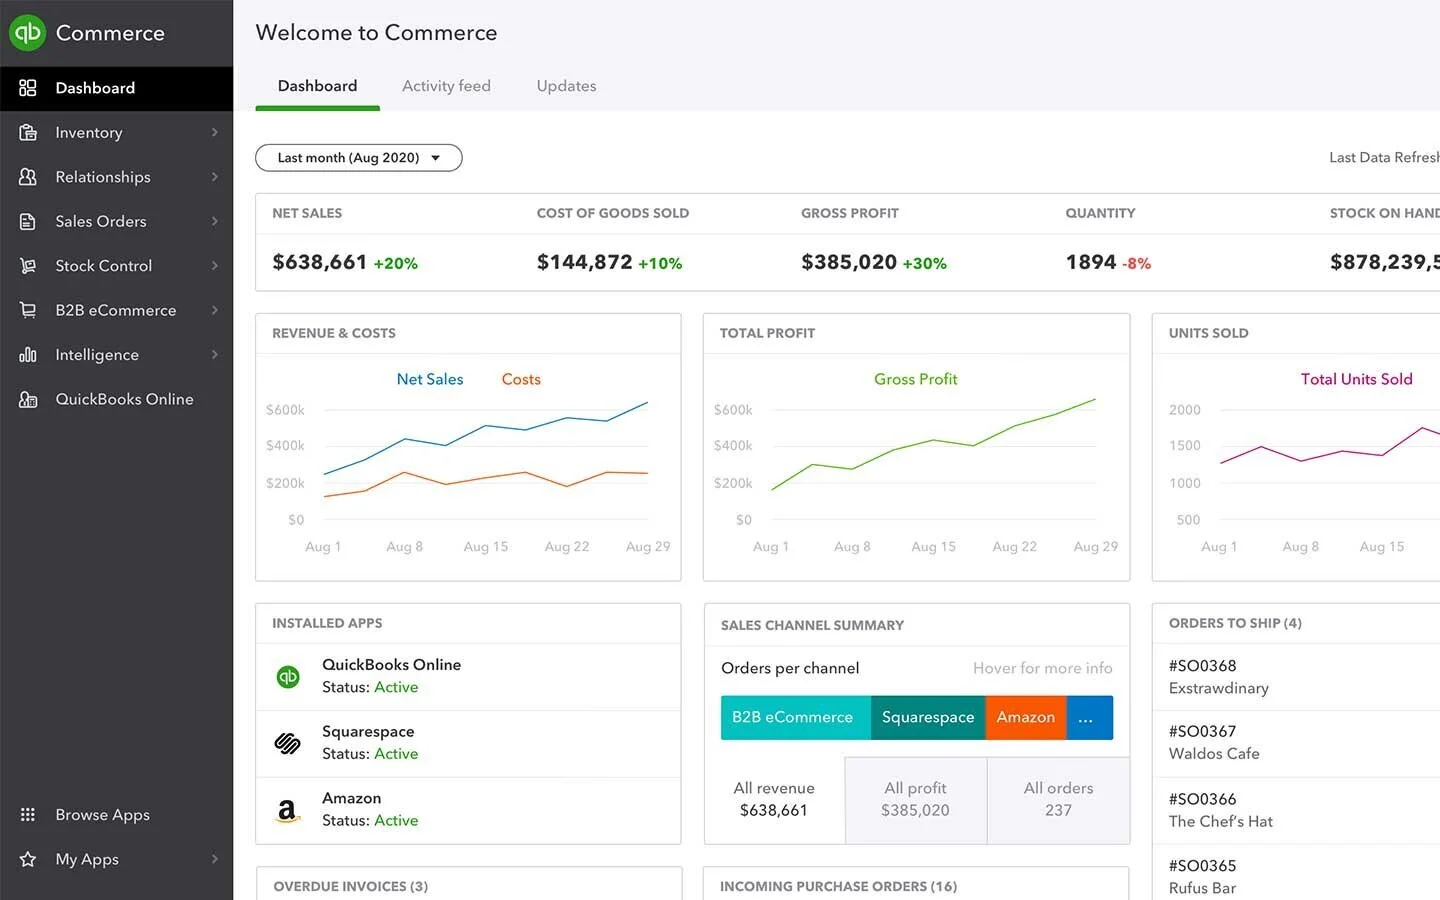Viewport: 1440px width, 900px height.
Task: Expand the My Apps section chevron
Action: coord(214,859)
